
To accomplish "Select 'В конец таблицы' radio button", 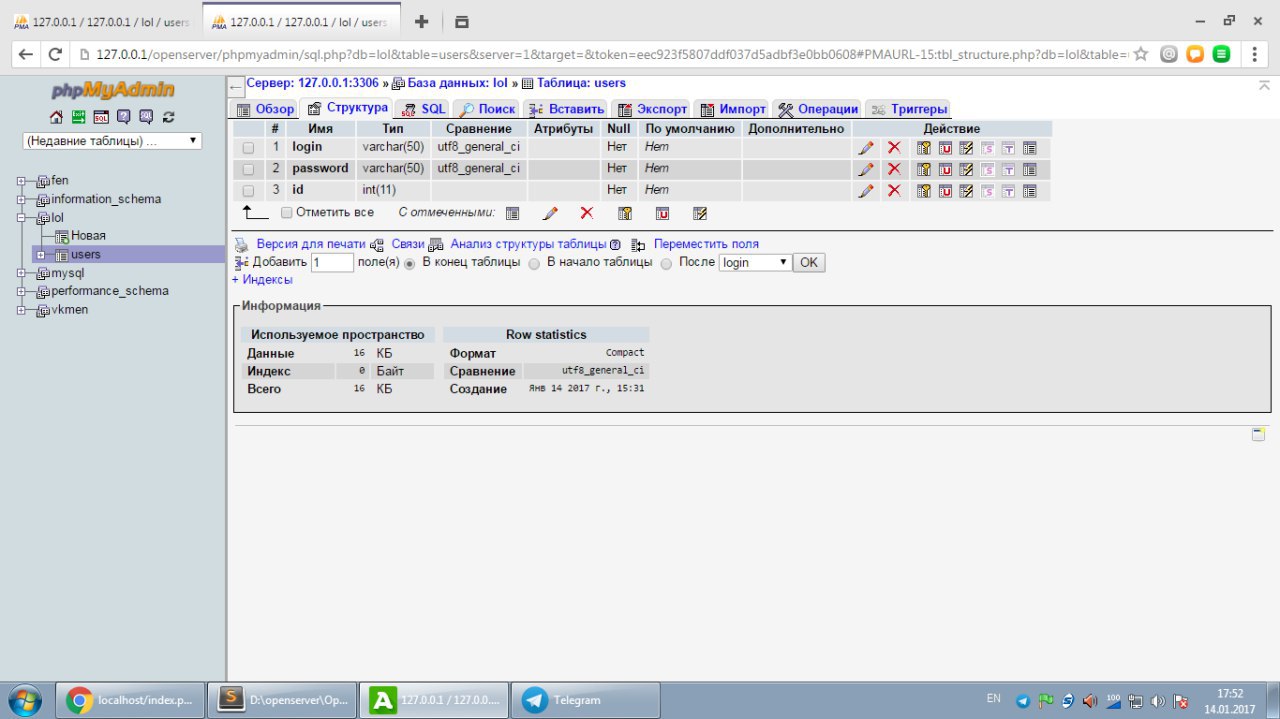I will pos(409,264).
